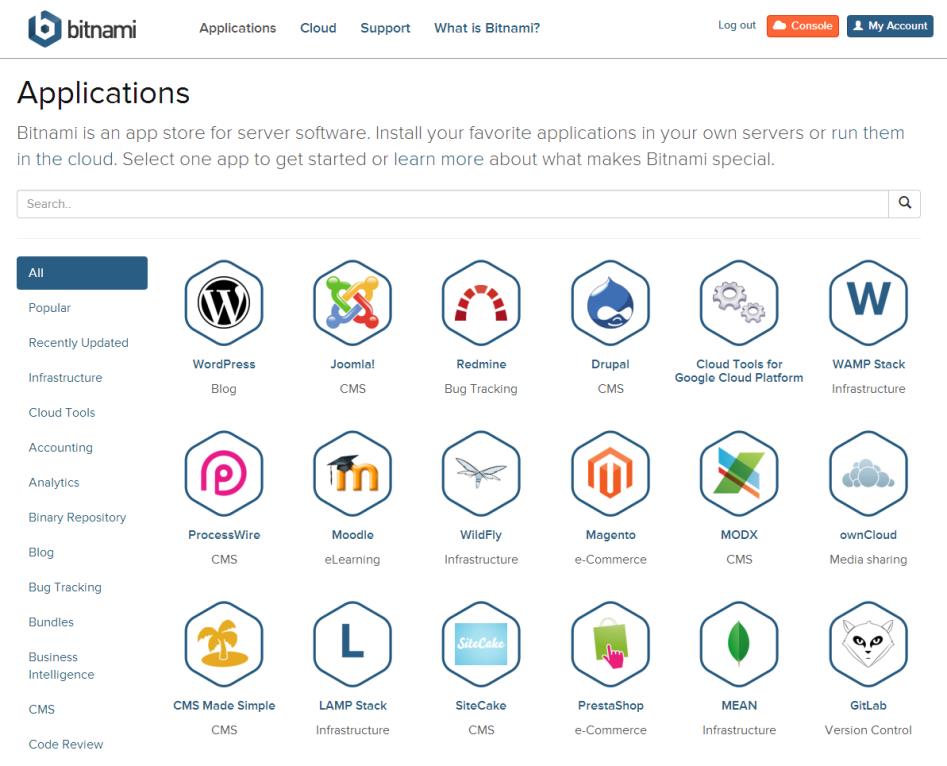Click the search magnifier button
The height and width of the screenshot is (766, 947).
pyautogui.click(x=904, y=203)
